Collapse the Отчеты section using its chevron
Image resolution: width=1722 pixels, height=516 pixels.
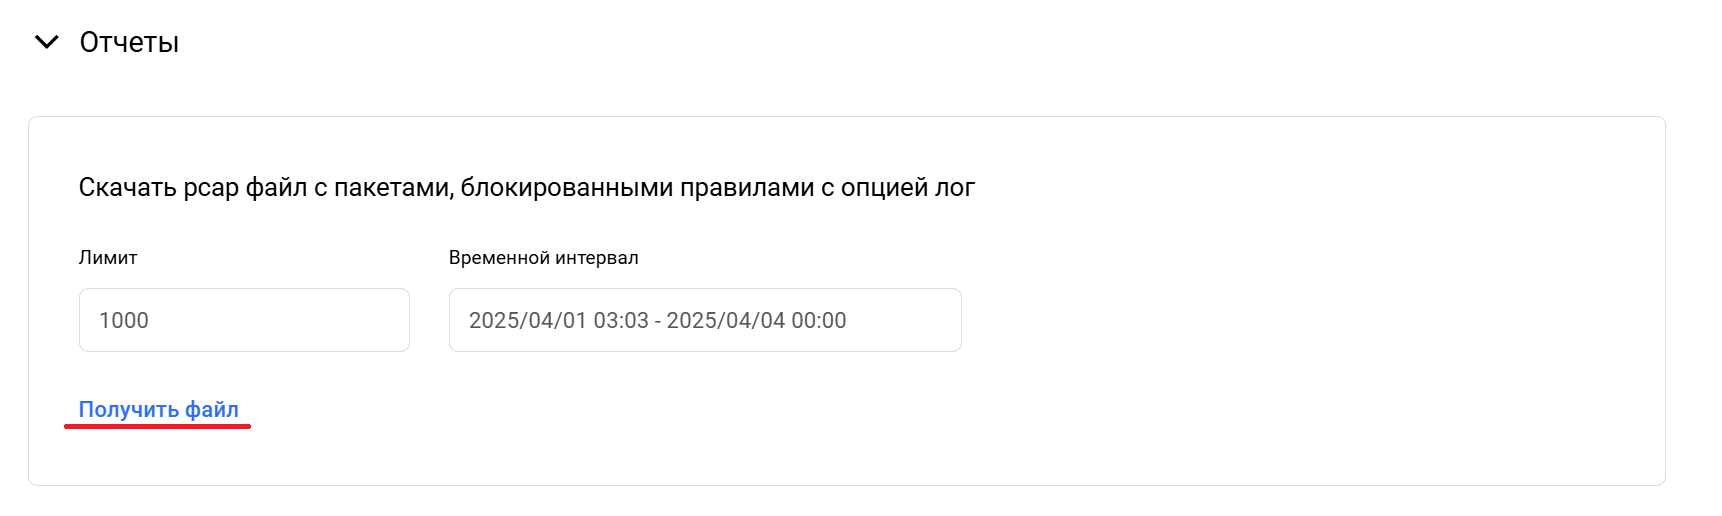[x=47, y=42]
